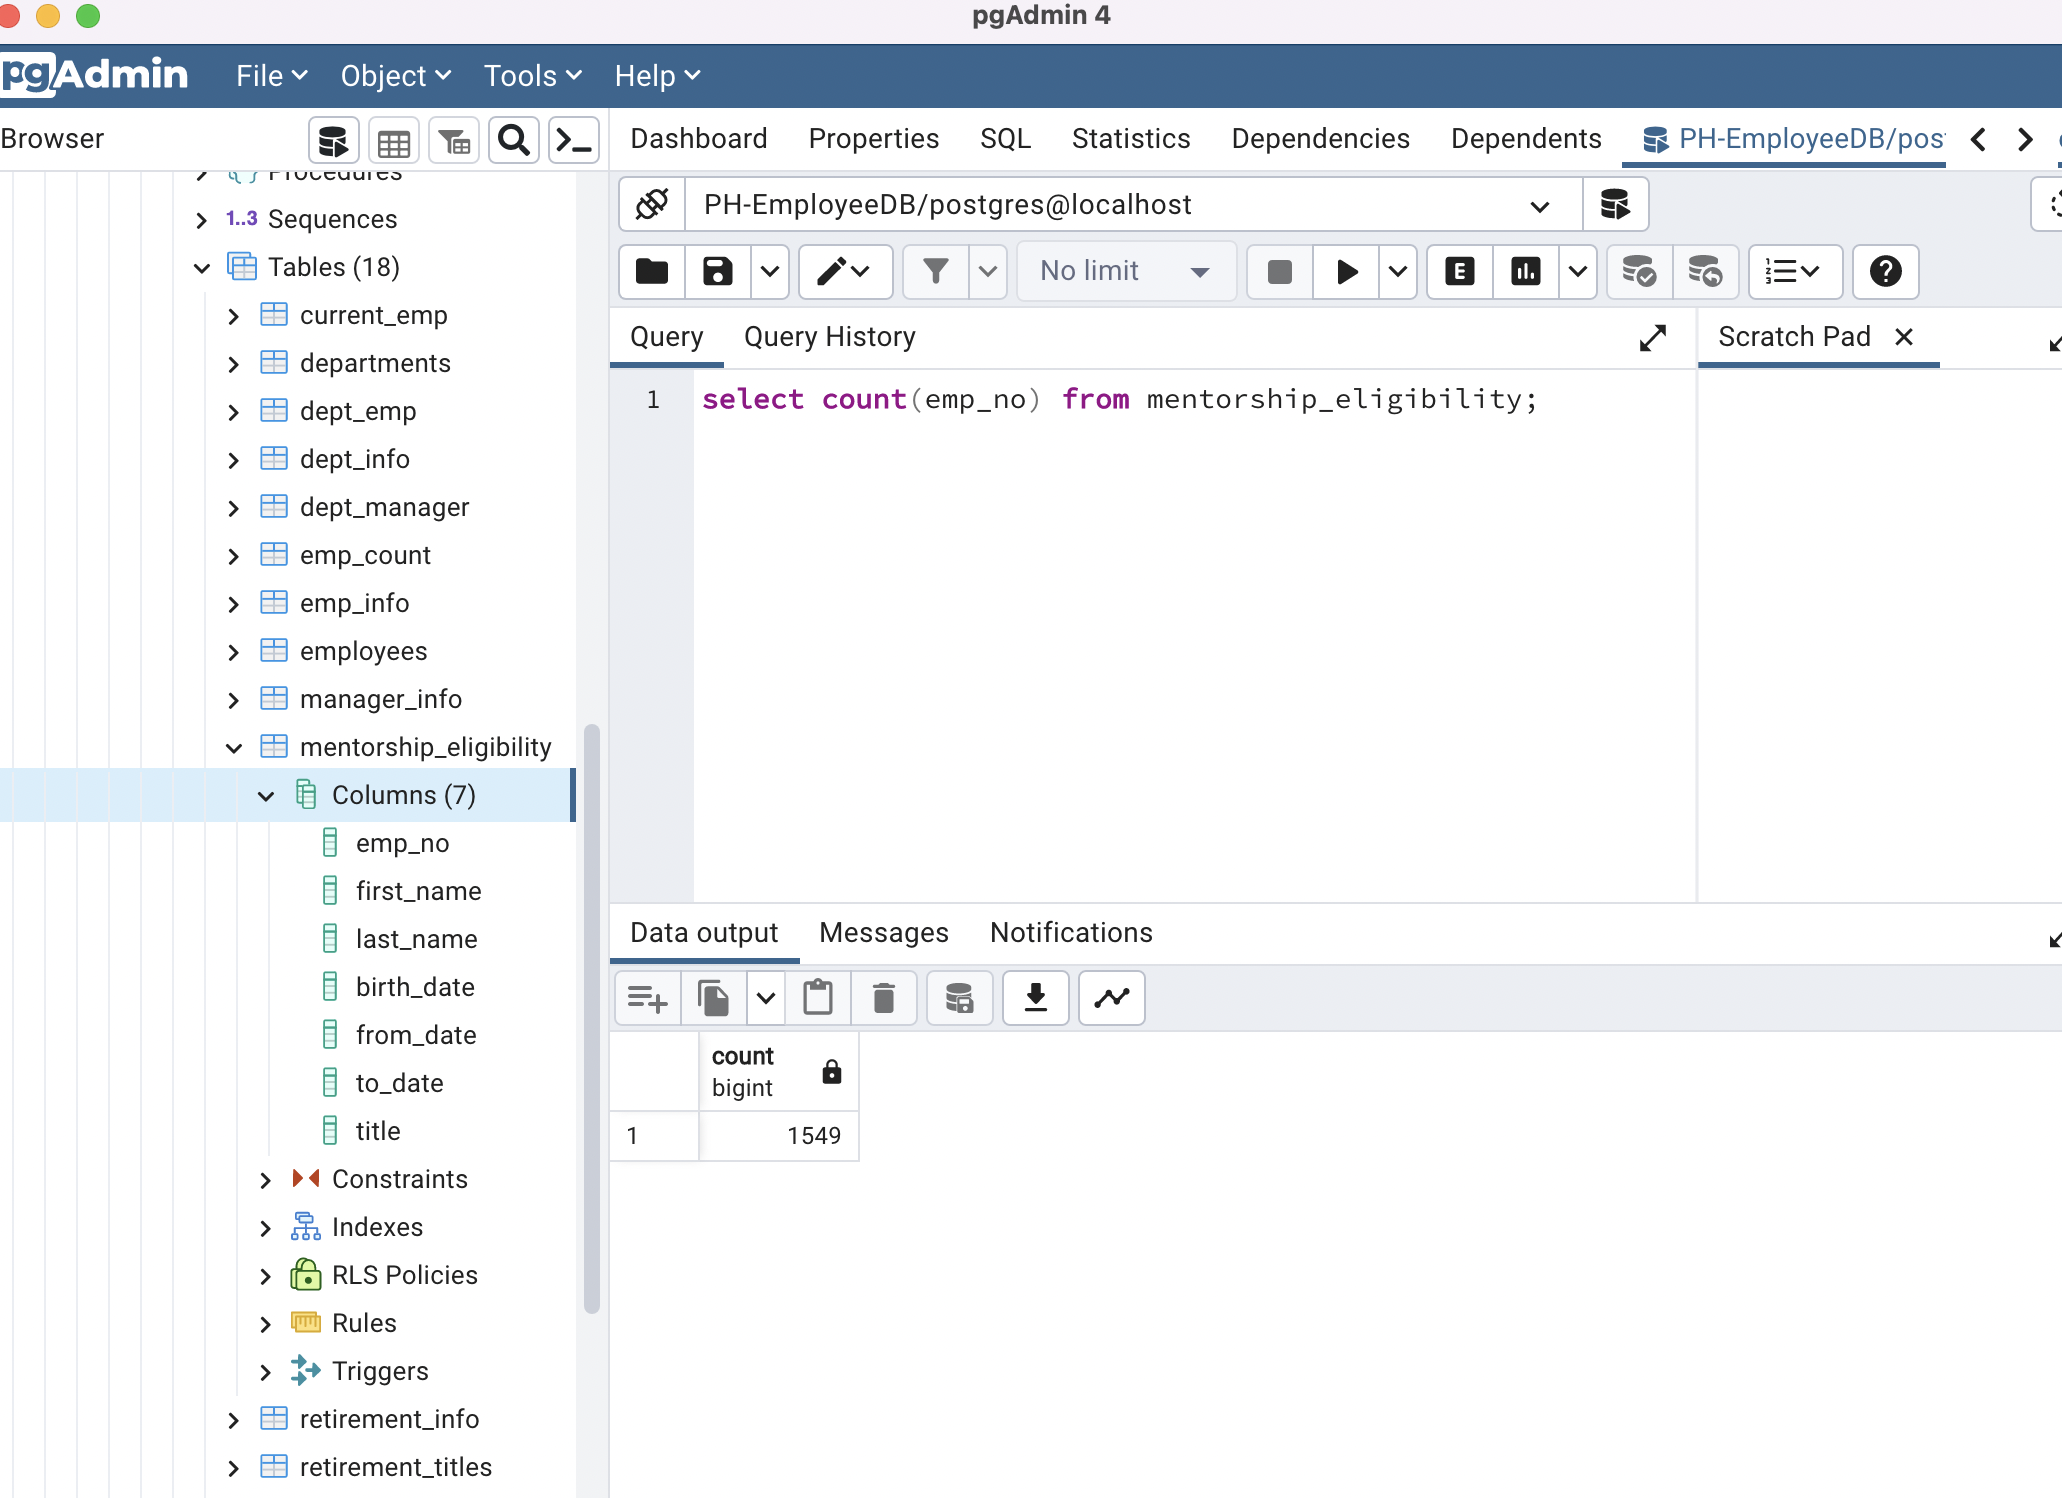Close the Scratch Pad panel
The height and width of the screenshot is (1498, 2062).
click(x=1903, y=337)
